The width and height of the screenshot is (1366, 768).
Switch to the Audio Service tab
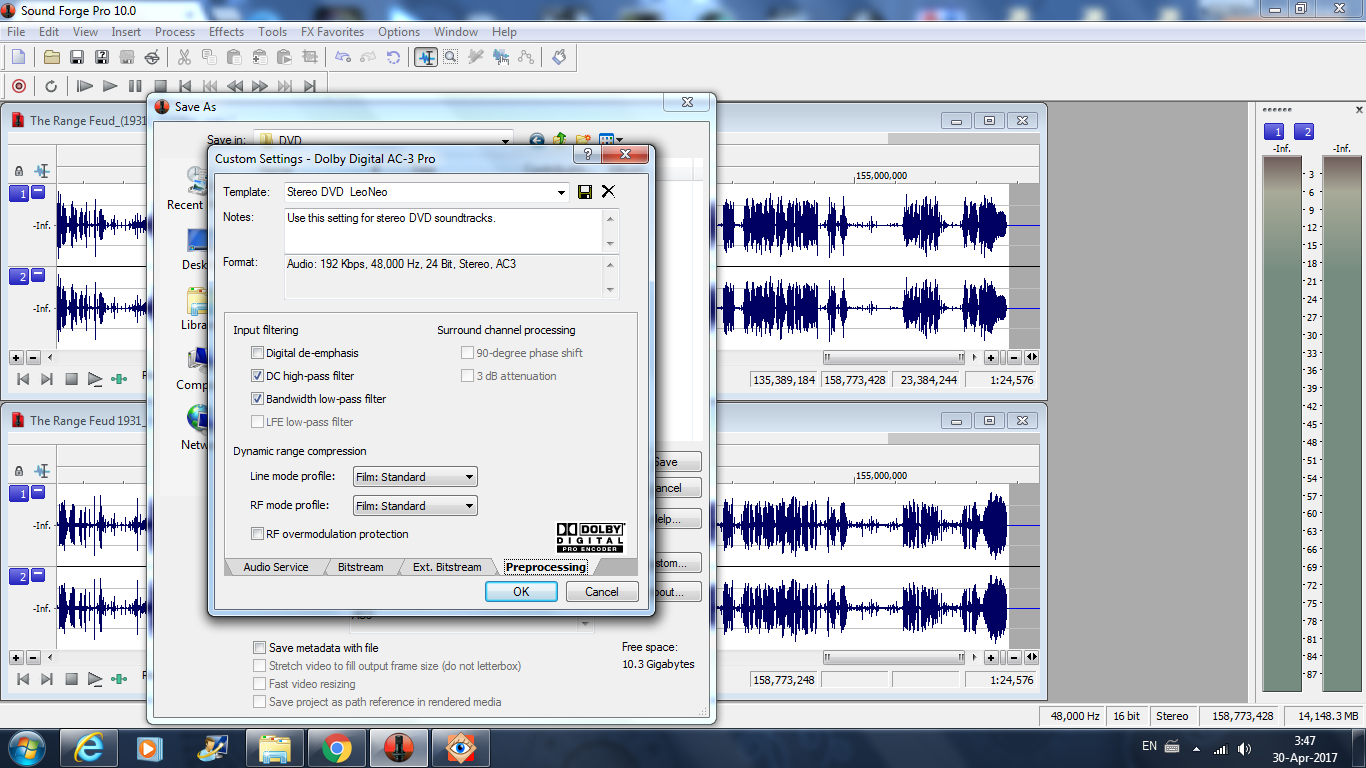275,567
